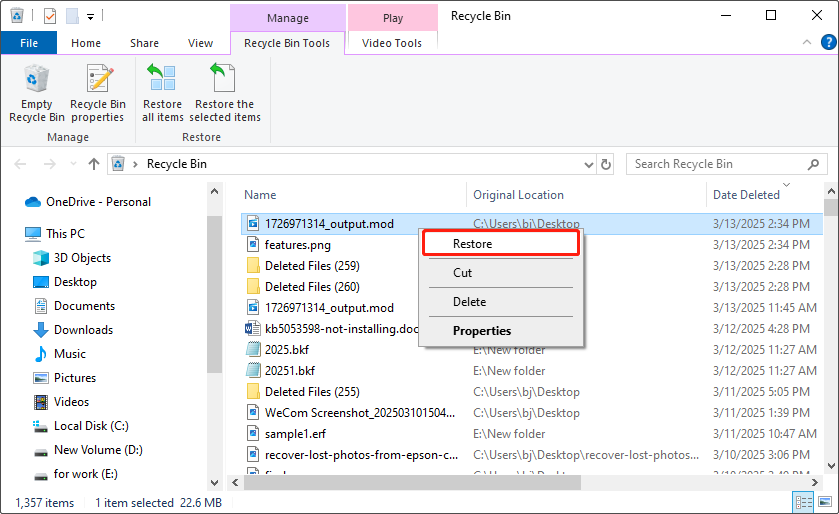Click the horizontal scrollbar thumb
Screen dimensions: 839x514
click(x=412, y=482)
